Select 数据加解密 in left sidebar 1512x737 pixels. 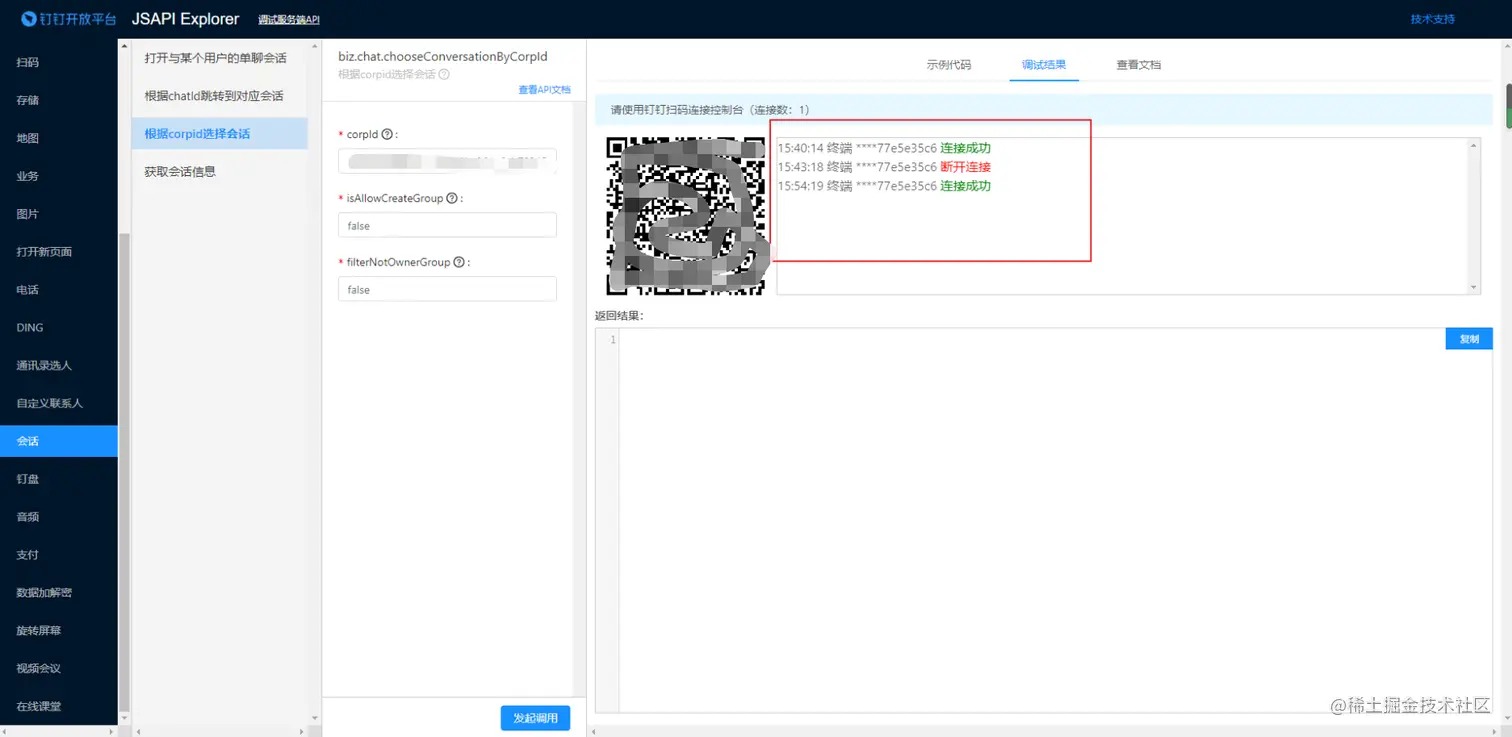(59, 593)
